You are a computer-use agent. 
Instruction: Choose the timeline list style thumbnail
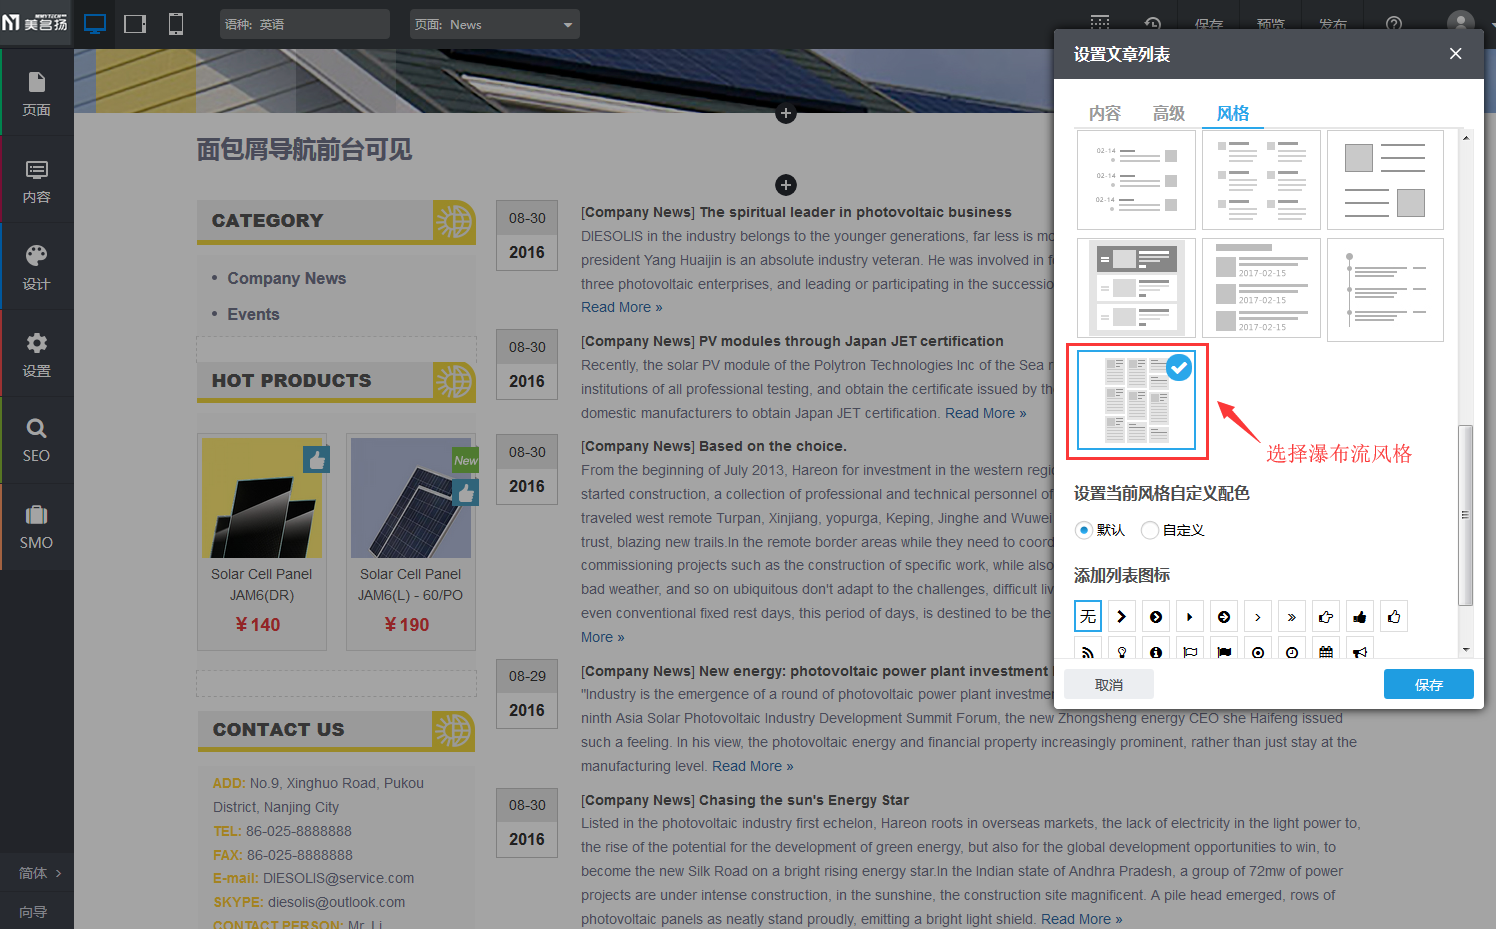click(1385, 289)
